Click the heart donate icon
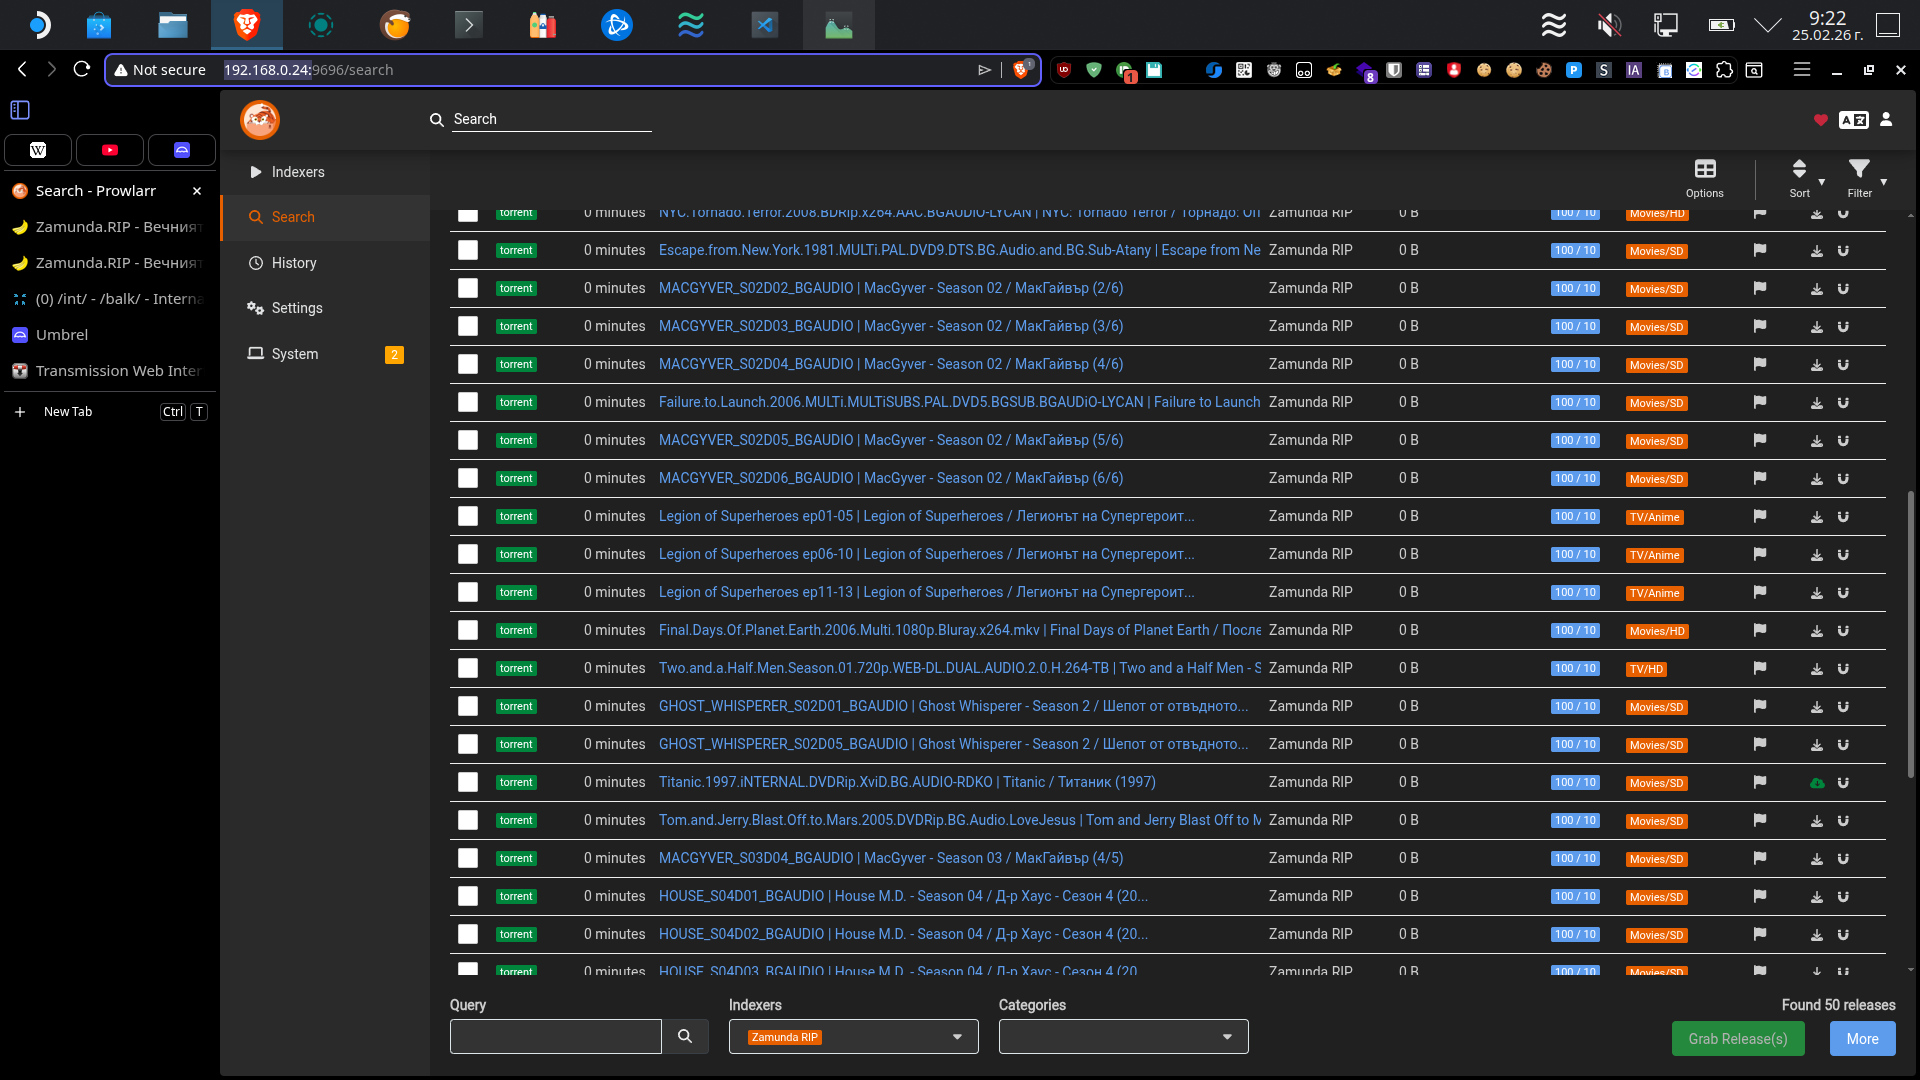Image resolution: width=1920 pixels, height=1080 pixels. 1820,120
